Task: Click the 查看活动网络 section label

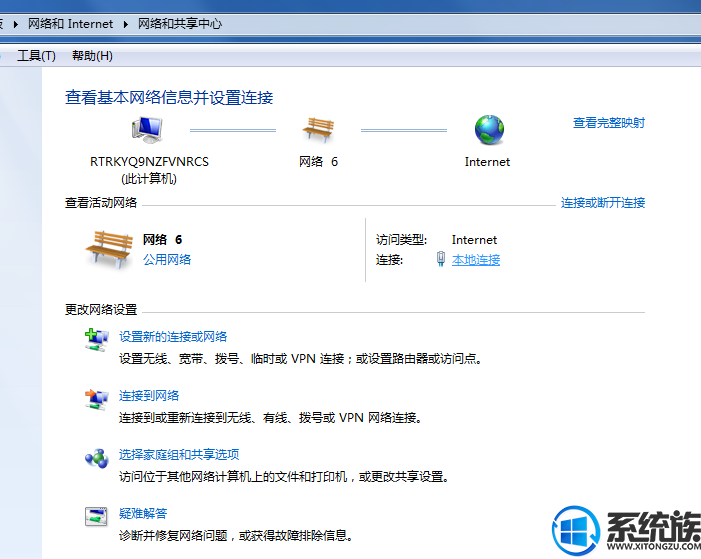Action: pos(101,203)
